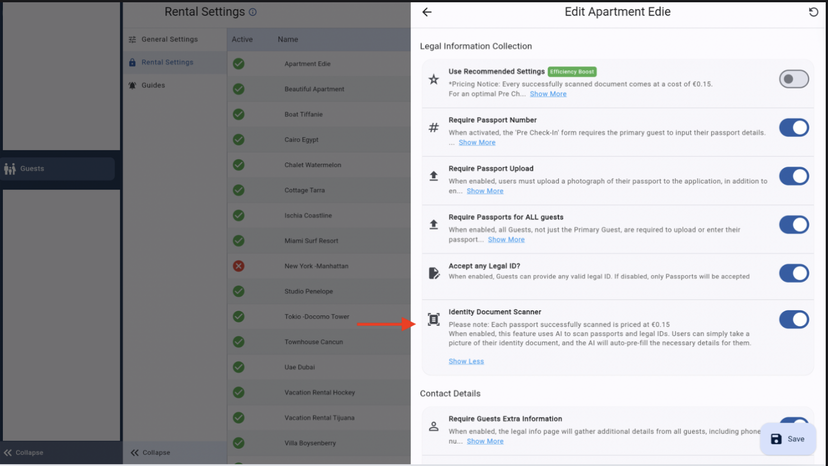Turn off the Accept any Legal ID toggle
Viewport: 828px width, 466px height.
[x=793, y=273]
